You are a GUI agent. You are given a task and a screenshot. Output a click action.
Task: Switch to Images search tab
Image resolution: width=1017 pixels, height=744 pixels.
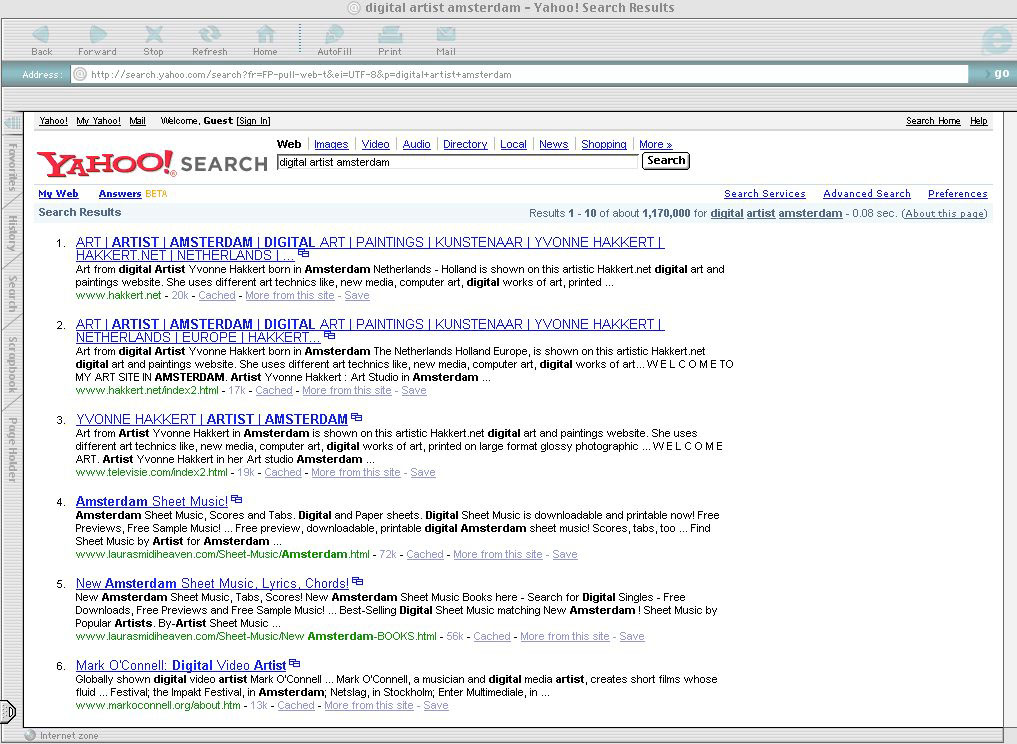[x=331, y=145]
